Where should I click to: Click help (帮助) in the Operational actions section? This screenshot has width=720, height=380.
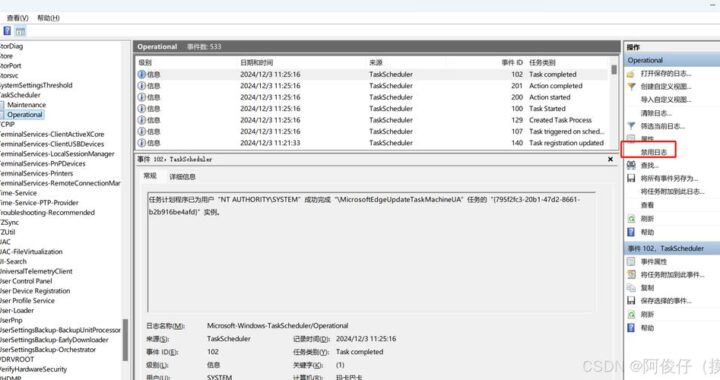647,232
